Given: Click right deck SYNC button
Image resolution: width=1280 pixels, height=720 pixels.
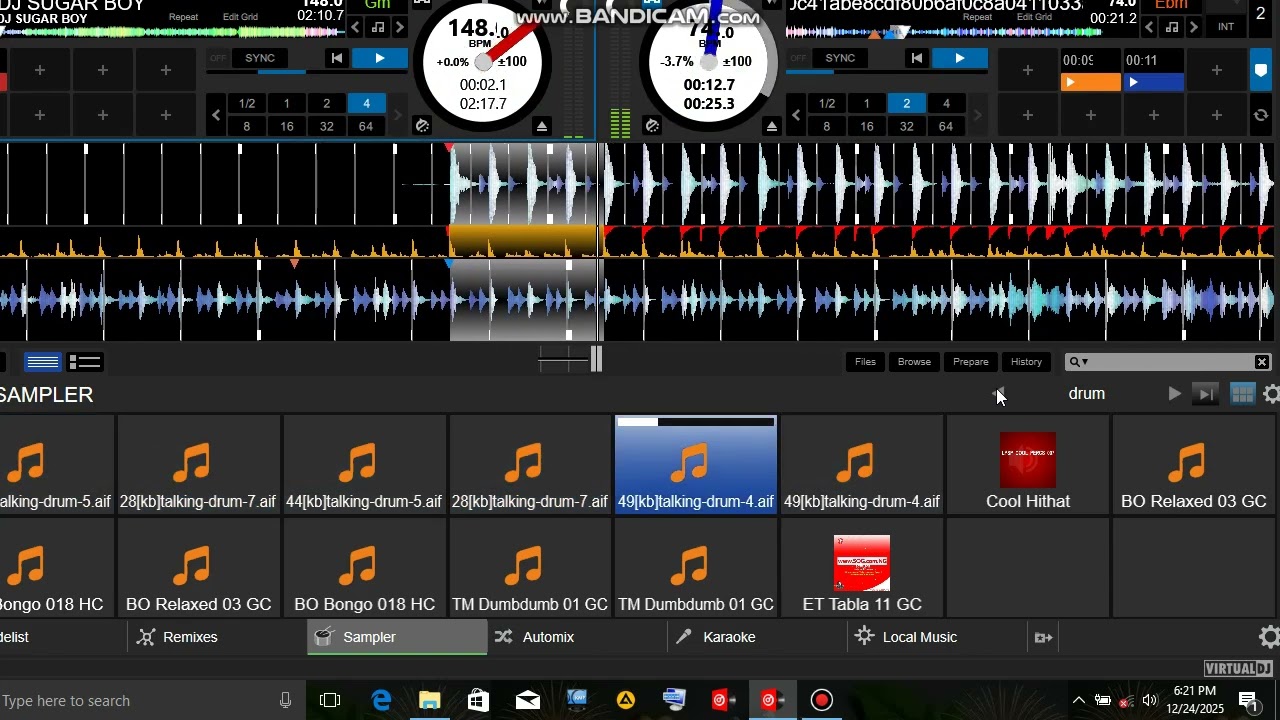Looking at the screenshot, I should pos(840,58).
